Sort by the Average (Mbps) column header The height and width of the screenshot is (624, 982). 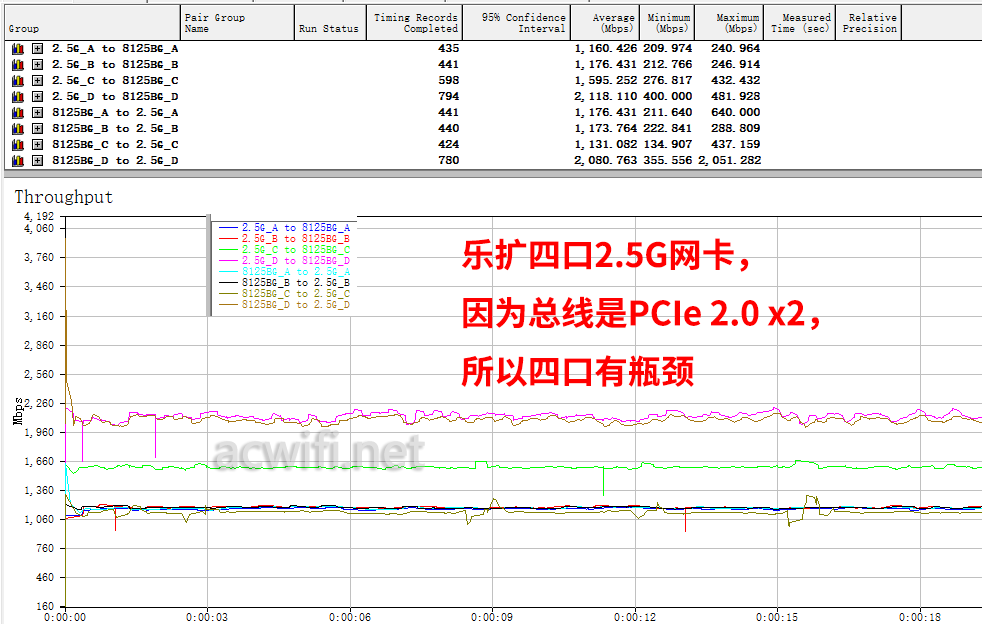coord(604,23)
